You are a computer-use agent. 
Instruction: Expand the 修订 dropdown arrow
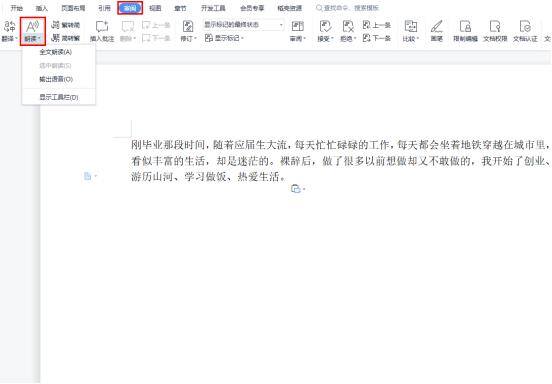pyautogui.click(x=195, y=39)
